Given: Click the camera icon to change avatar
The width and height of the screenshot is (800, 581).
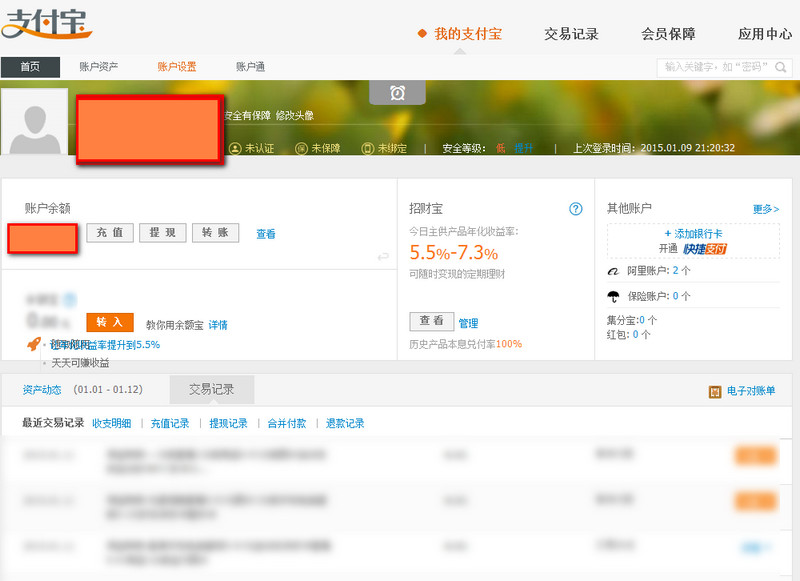Looking at the screenshot, I should click(x=398, y=90).
